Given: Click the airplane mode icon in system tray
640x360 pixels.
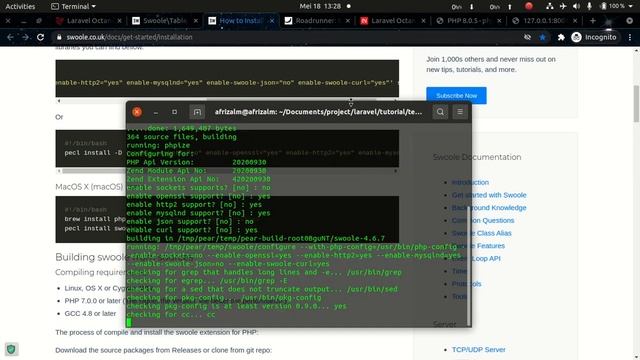Looking at the screenshot, I should tap(563, 6).
